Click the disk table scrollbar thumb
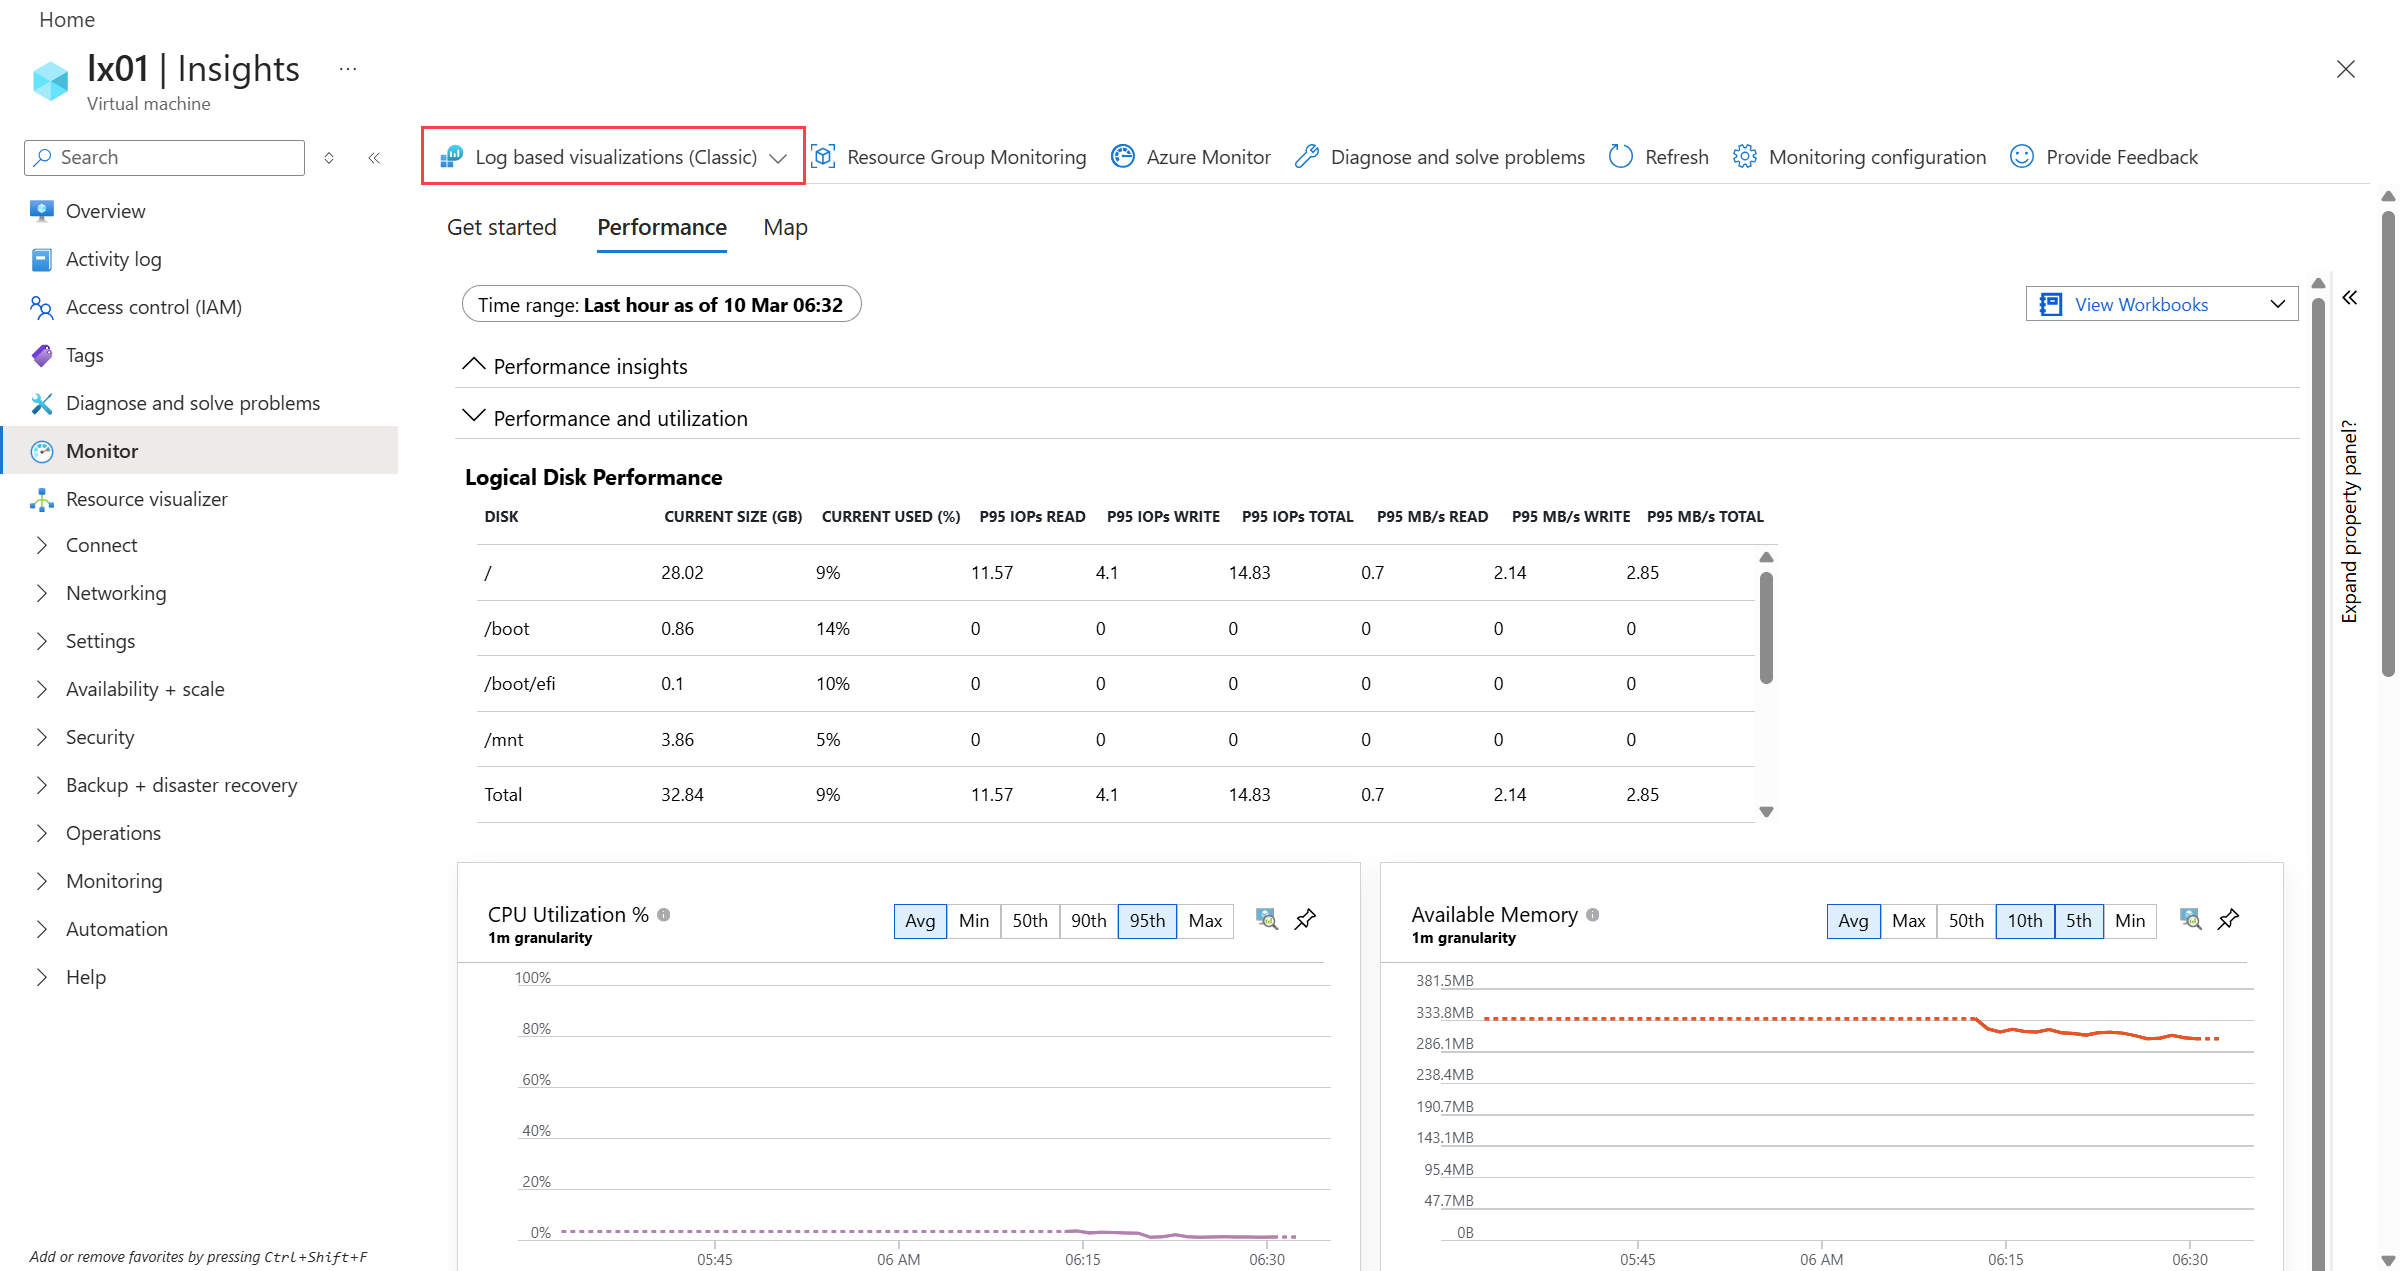Screen dimensions: 2400x1271 1766,628
